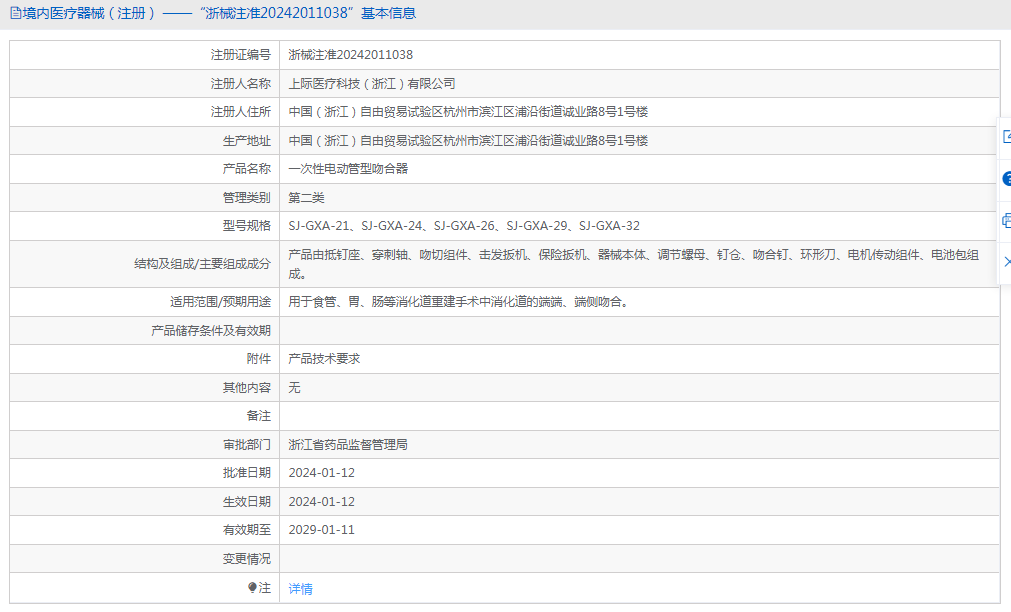The width and height of the screenshot is (1011, 612).
Task: Click the 管理类别 row label
Action: pyautogui.click(x=246, y=198)
